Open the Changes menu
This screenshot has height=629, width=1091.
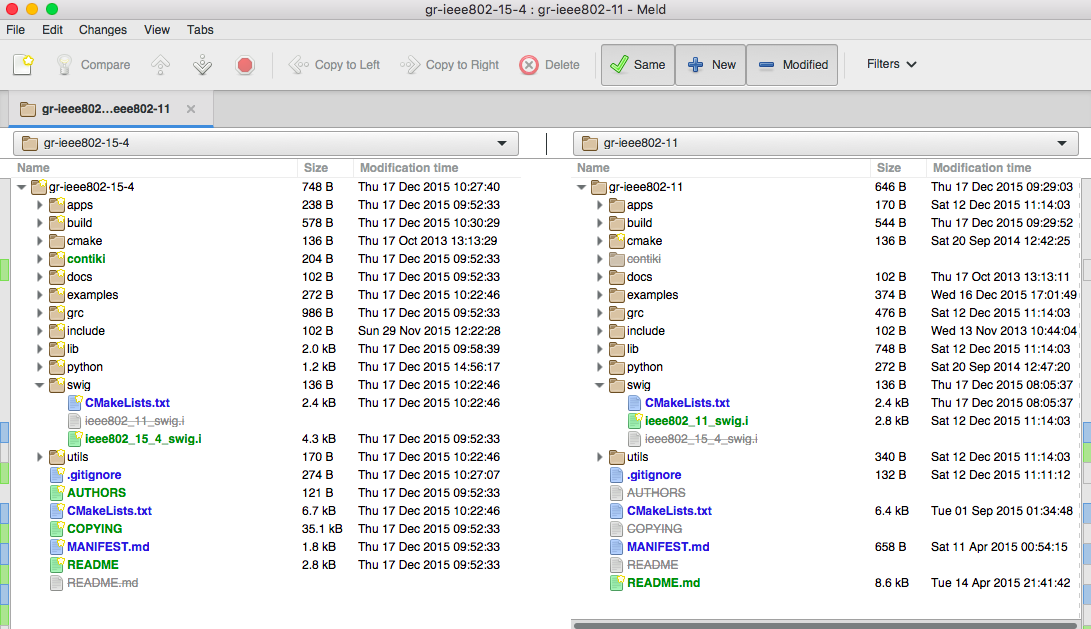pos(103,30)
